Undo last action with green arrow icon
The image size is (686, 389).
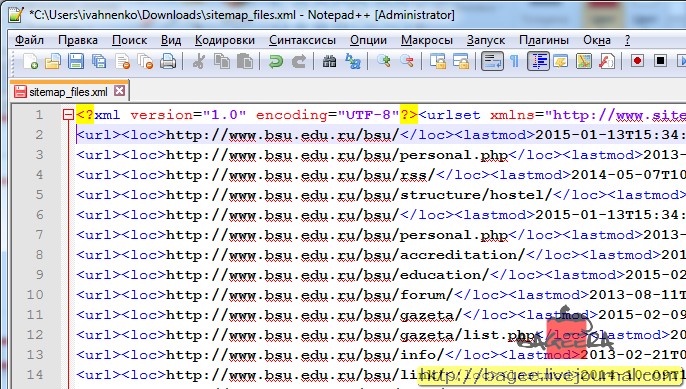tap(276, 61)
